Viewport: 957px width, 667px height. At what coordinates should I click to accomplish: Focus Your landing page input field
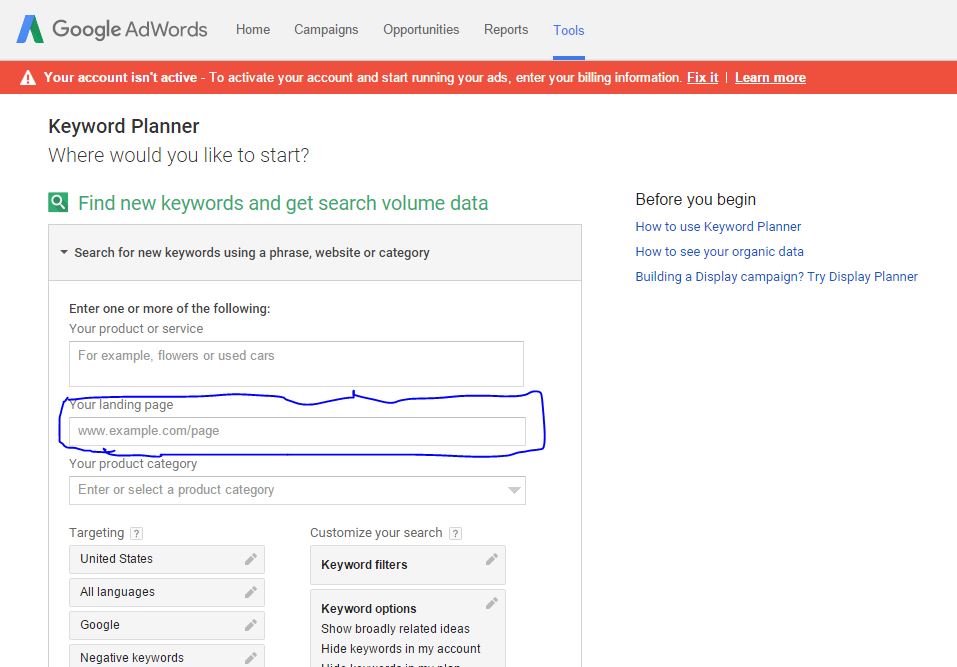pos(297,431)
